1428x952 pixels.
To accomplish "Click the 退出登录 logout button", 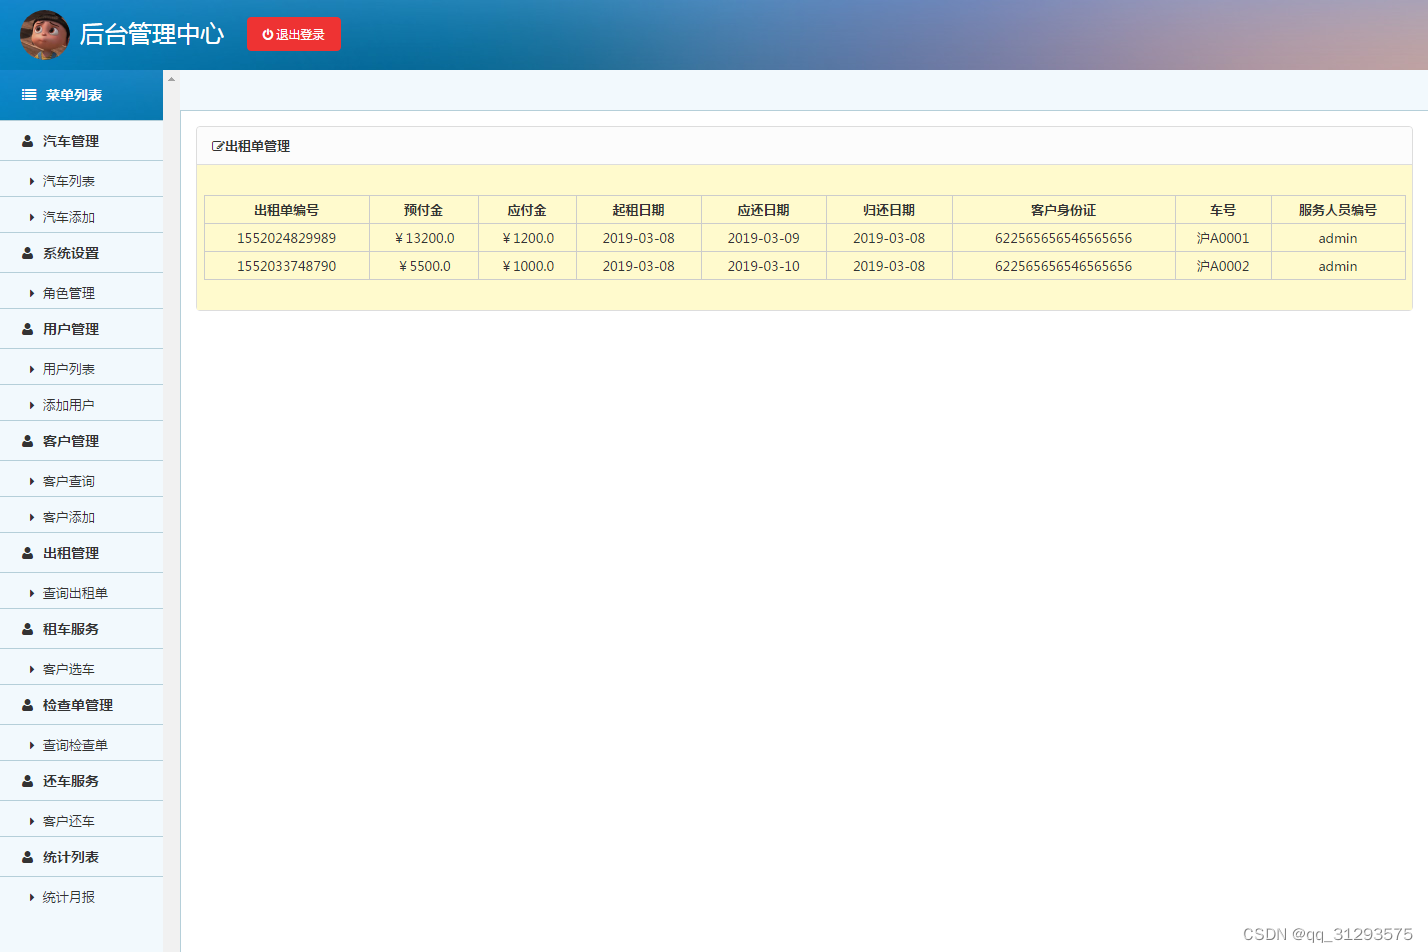I will [294, 34].
